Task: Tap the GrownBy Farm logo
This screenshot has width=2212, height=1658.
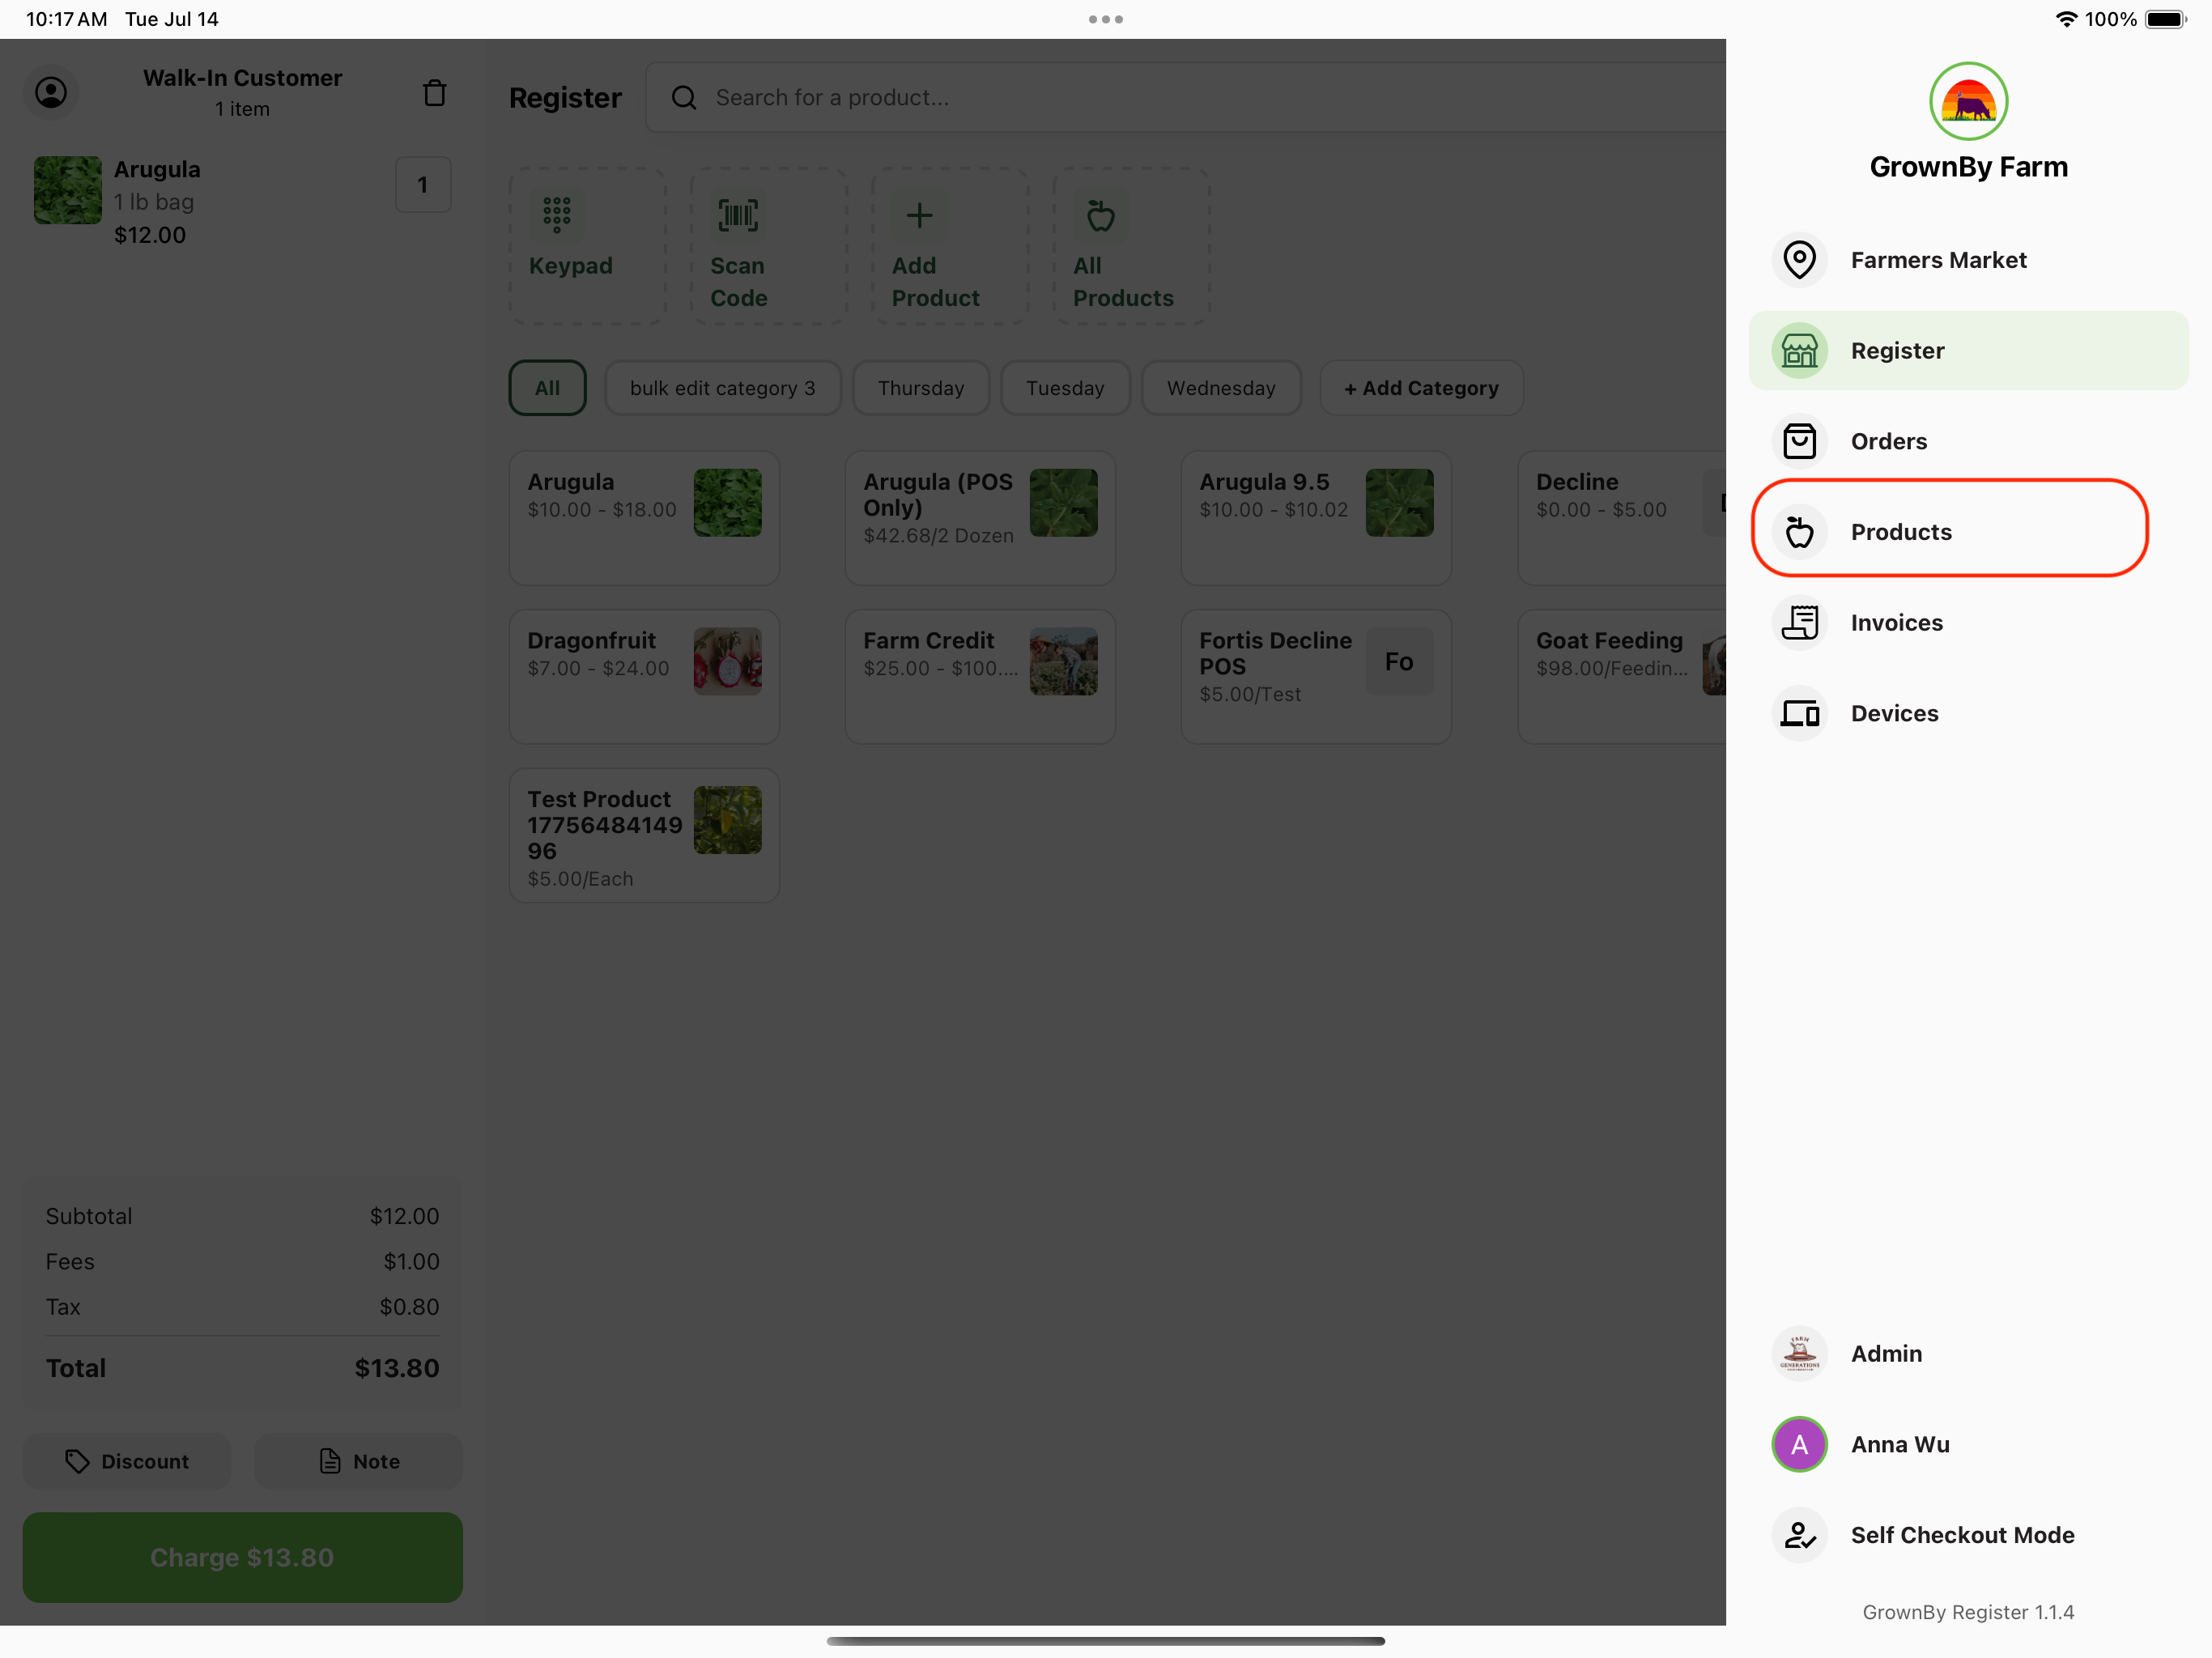Action: pyautogui.click(x=1967, y=102)
